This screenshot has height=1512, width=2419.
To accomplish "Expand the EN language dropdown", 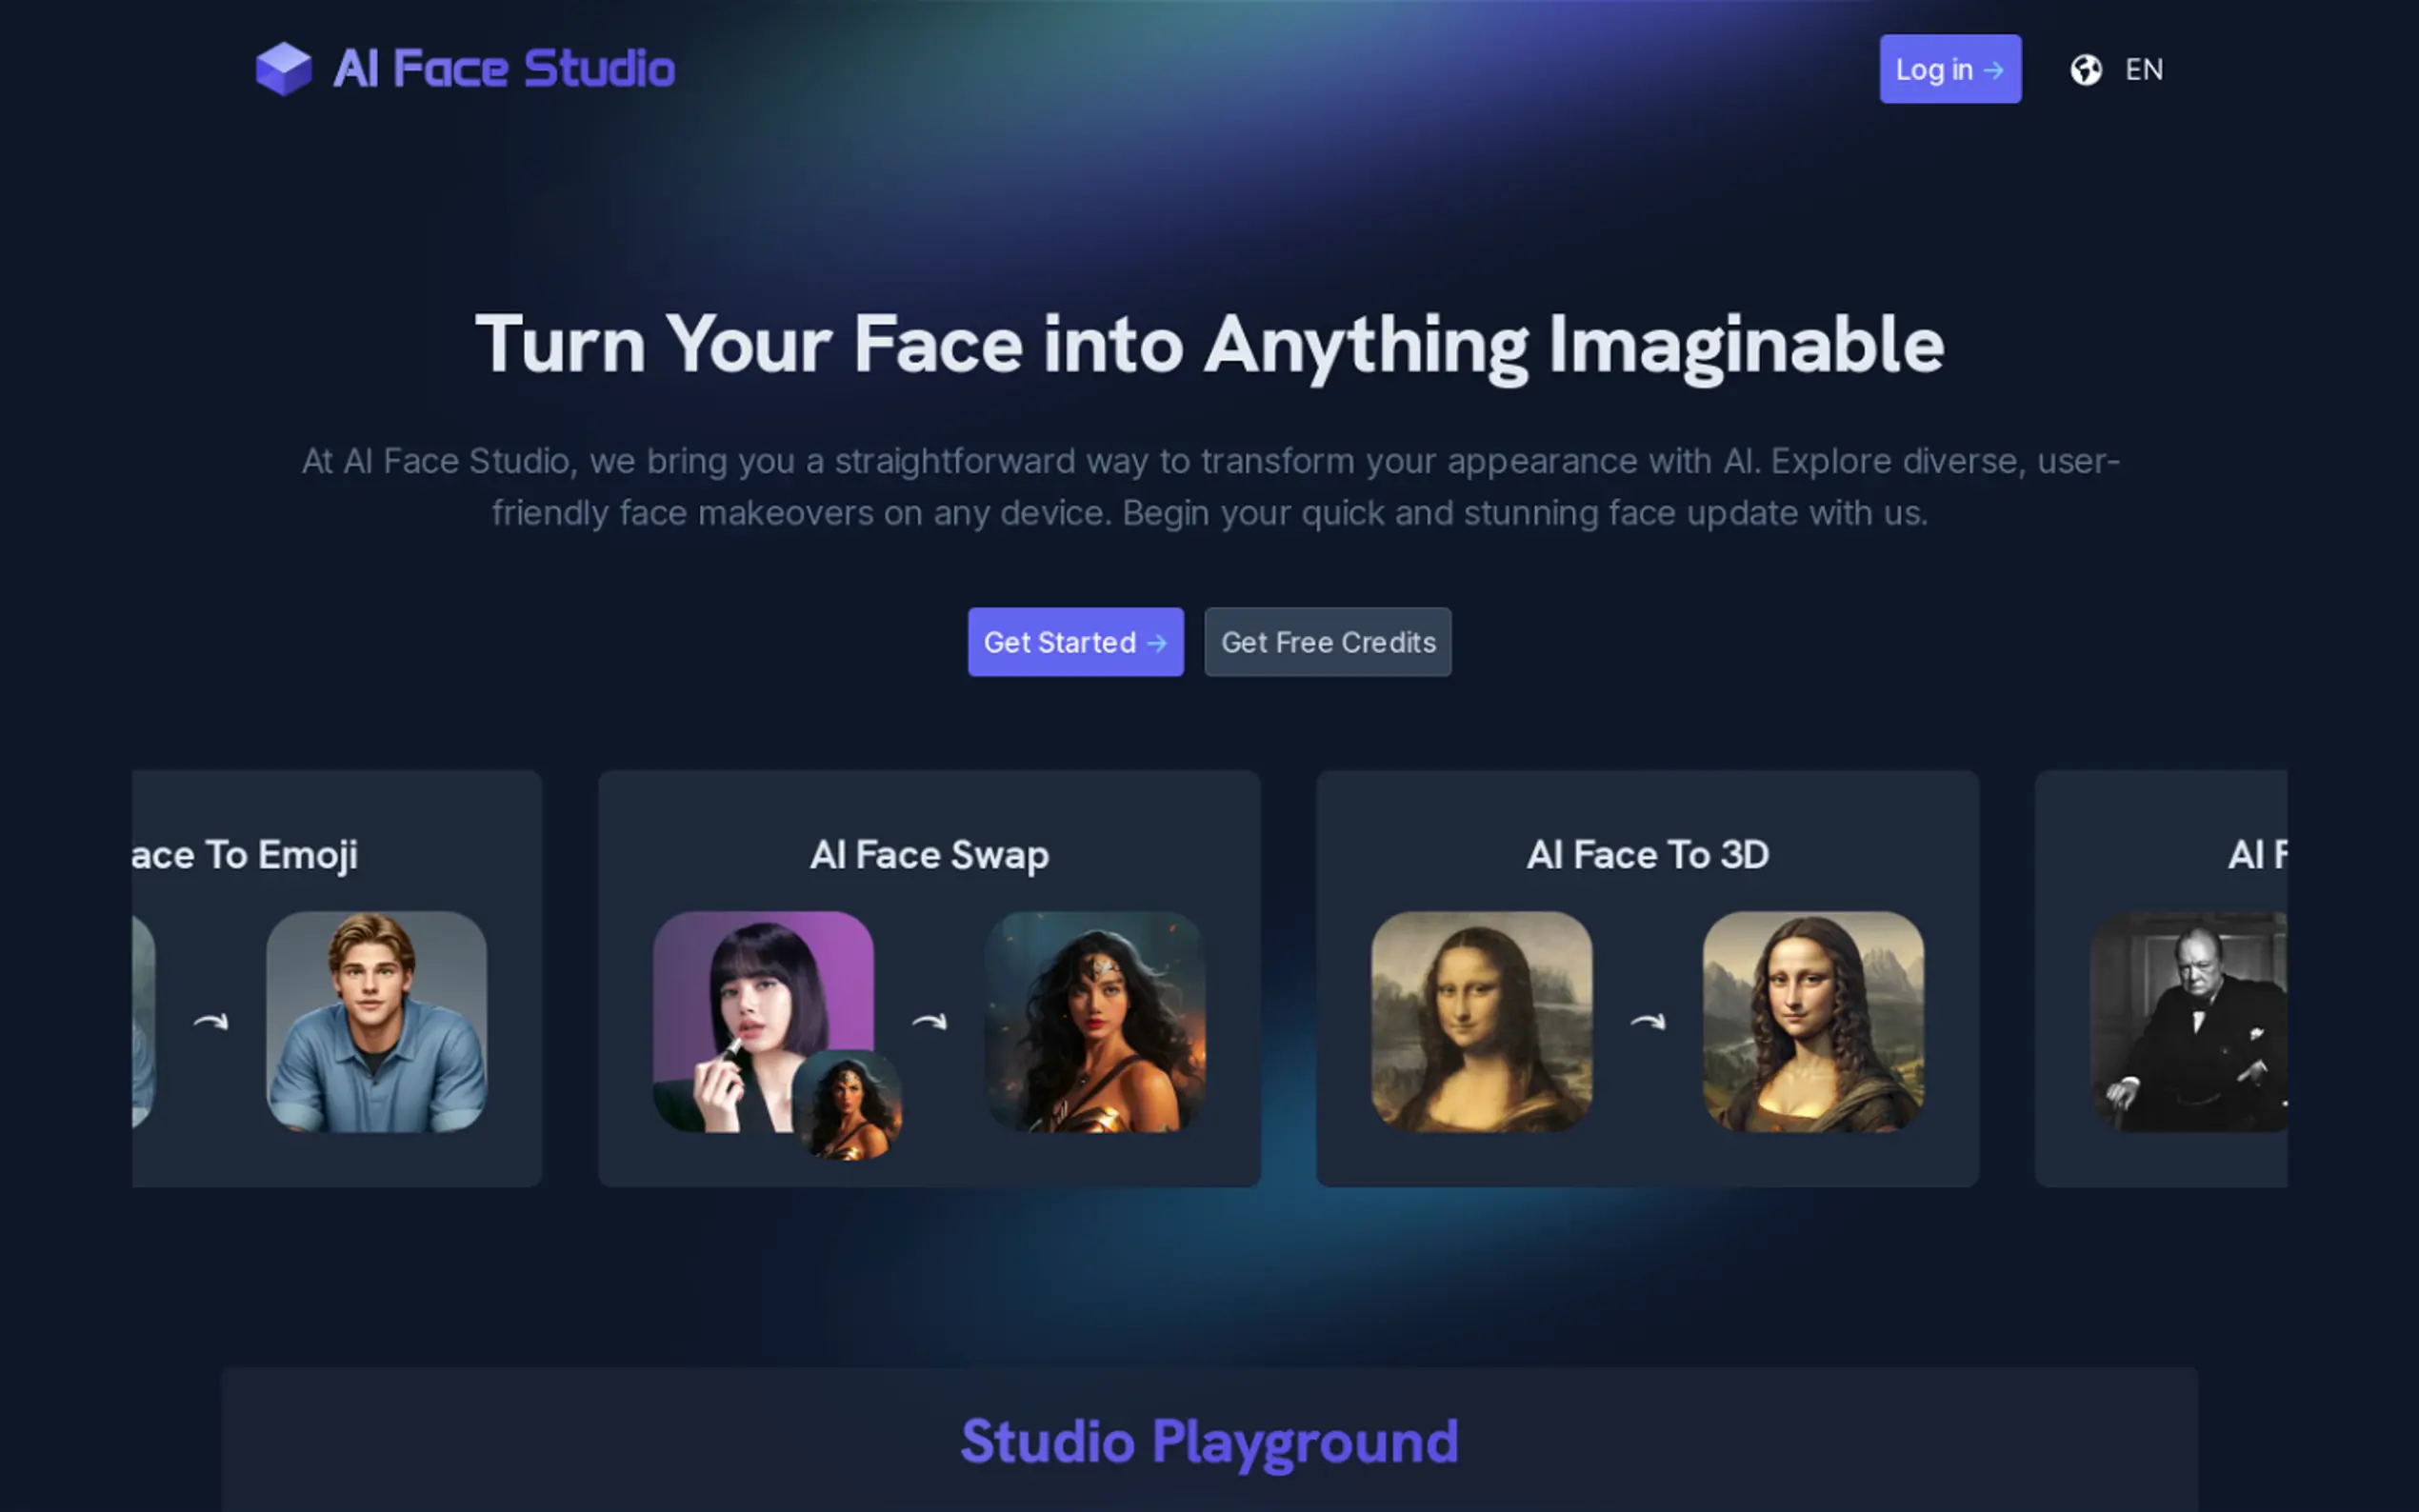I will coord(2143,70).
